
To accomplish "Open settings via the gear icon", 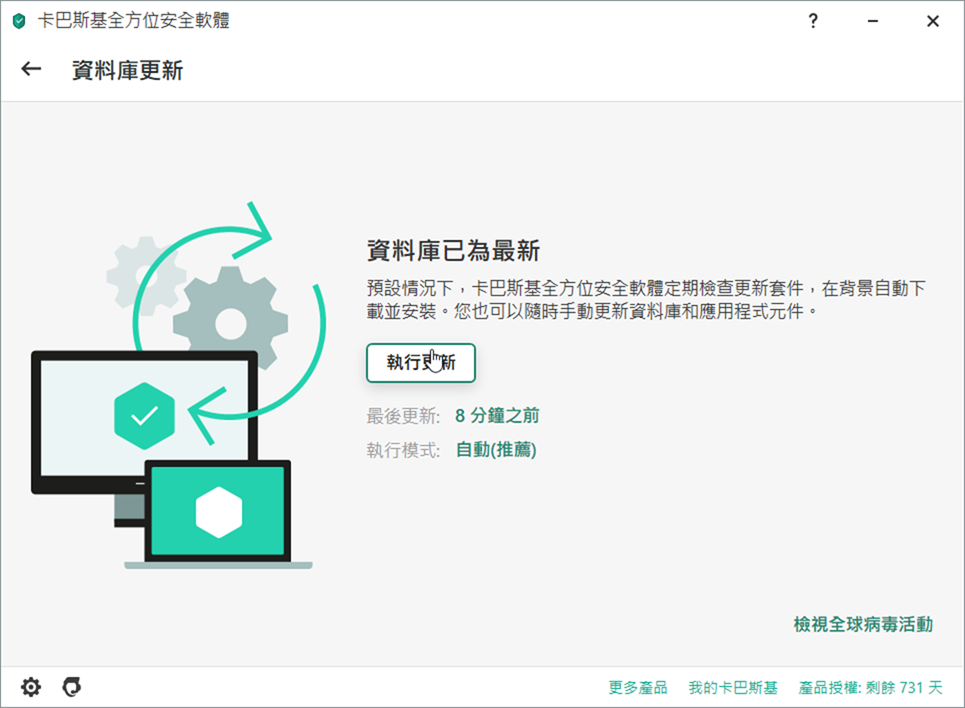I will [31, 687].
